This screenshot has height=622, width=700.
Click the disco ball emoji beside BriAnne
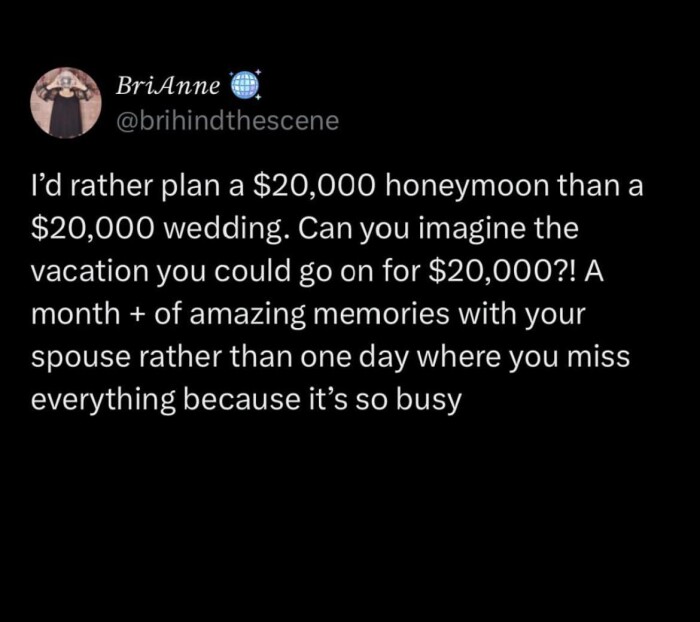coord(245,87)
